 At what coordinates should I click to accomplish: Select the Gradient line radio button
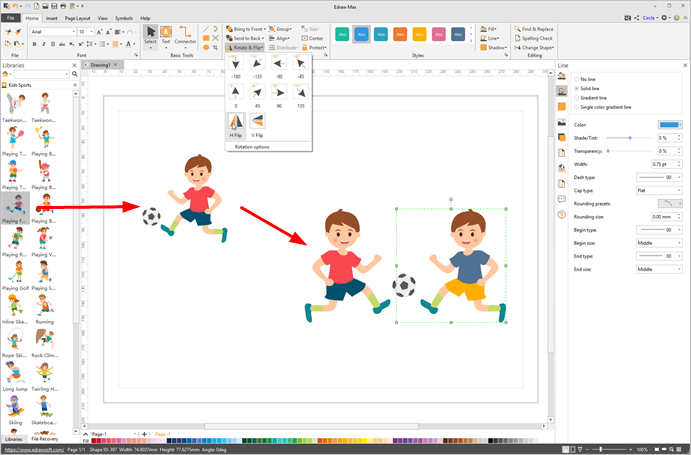576,98
